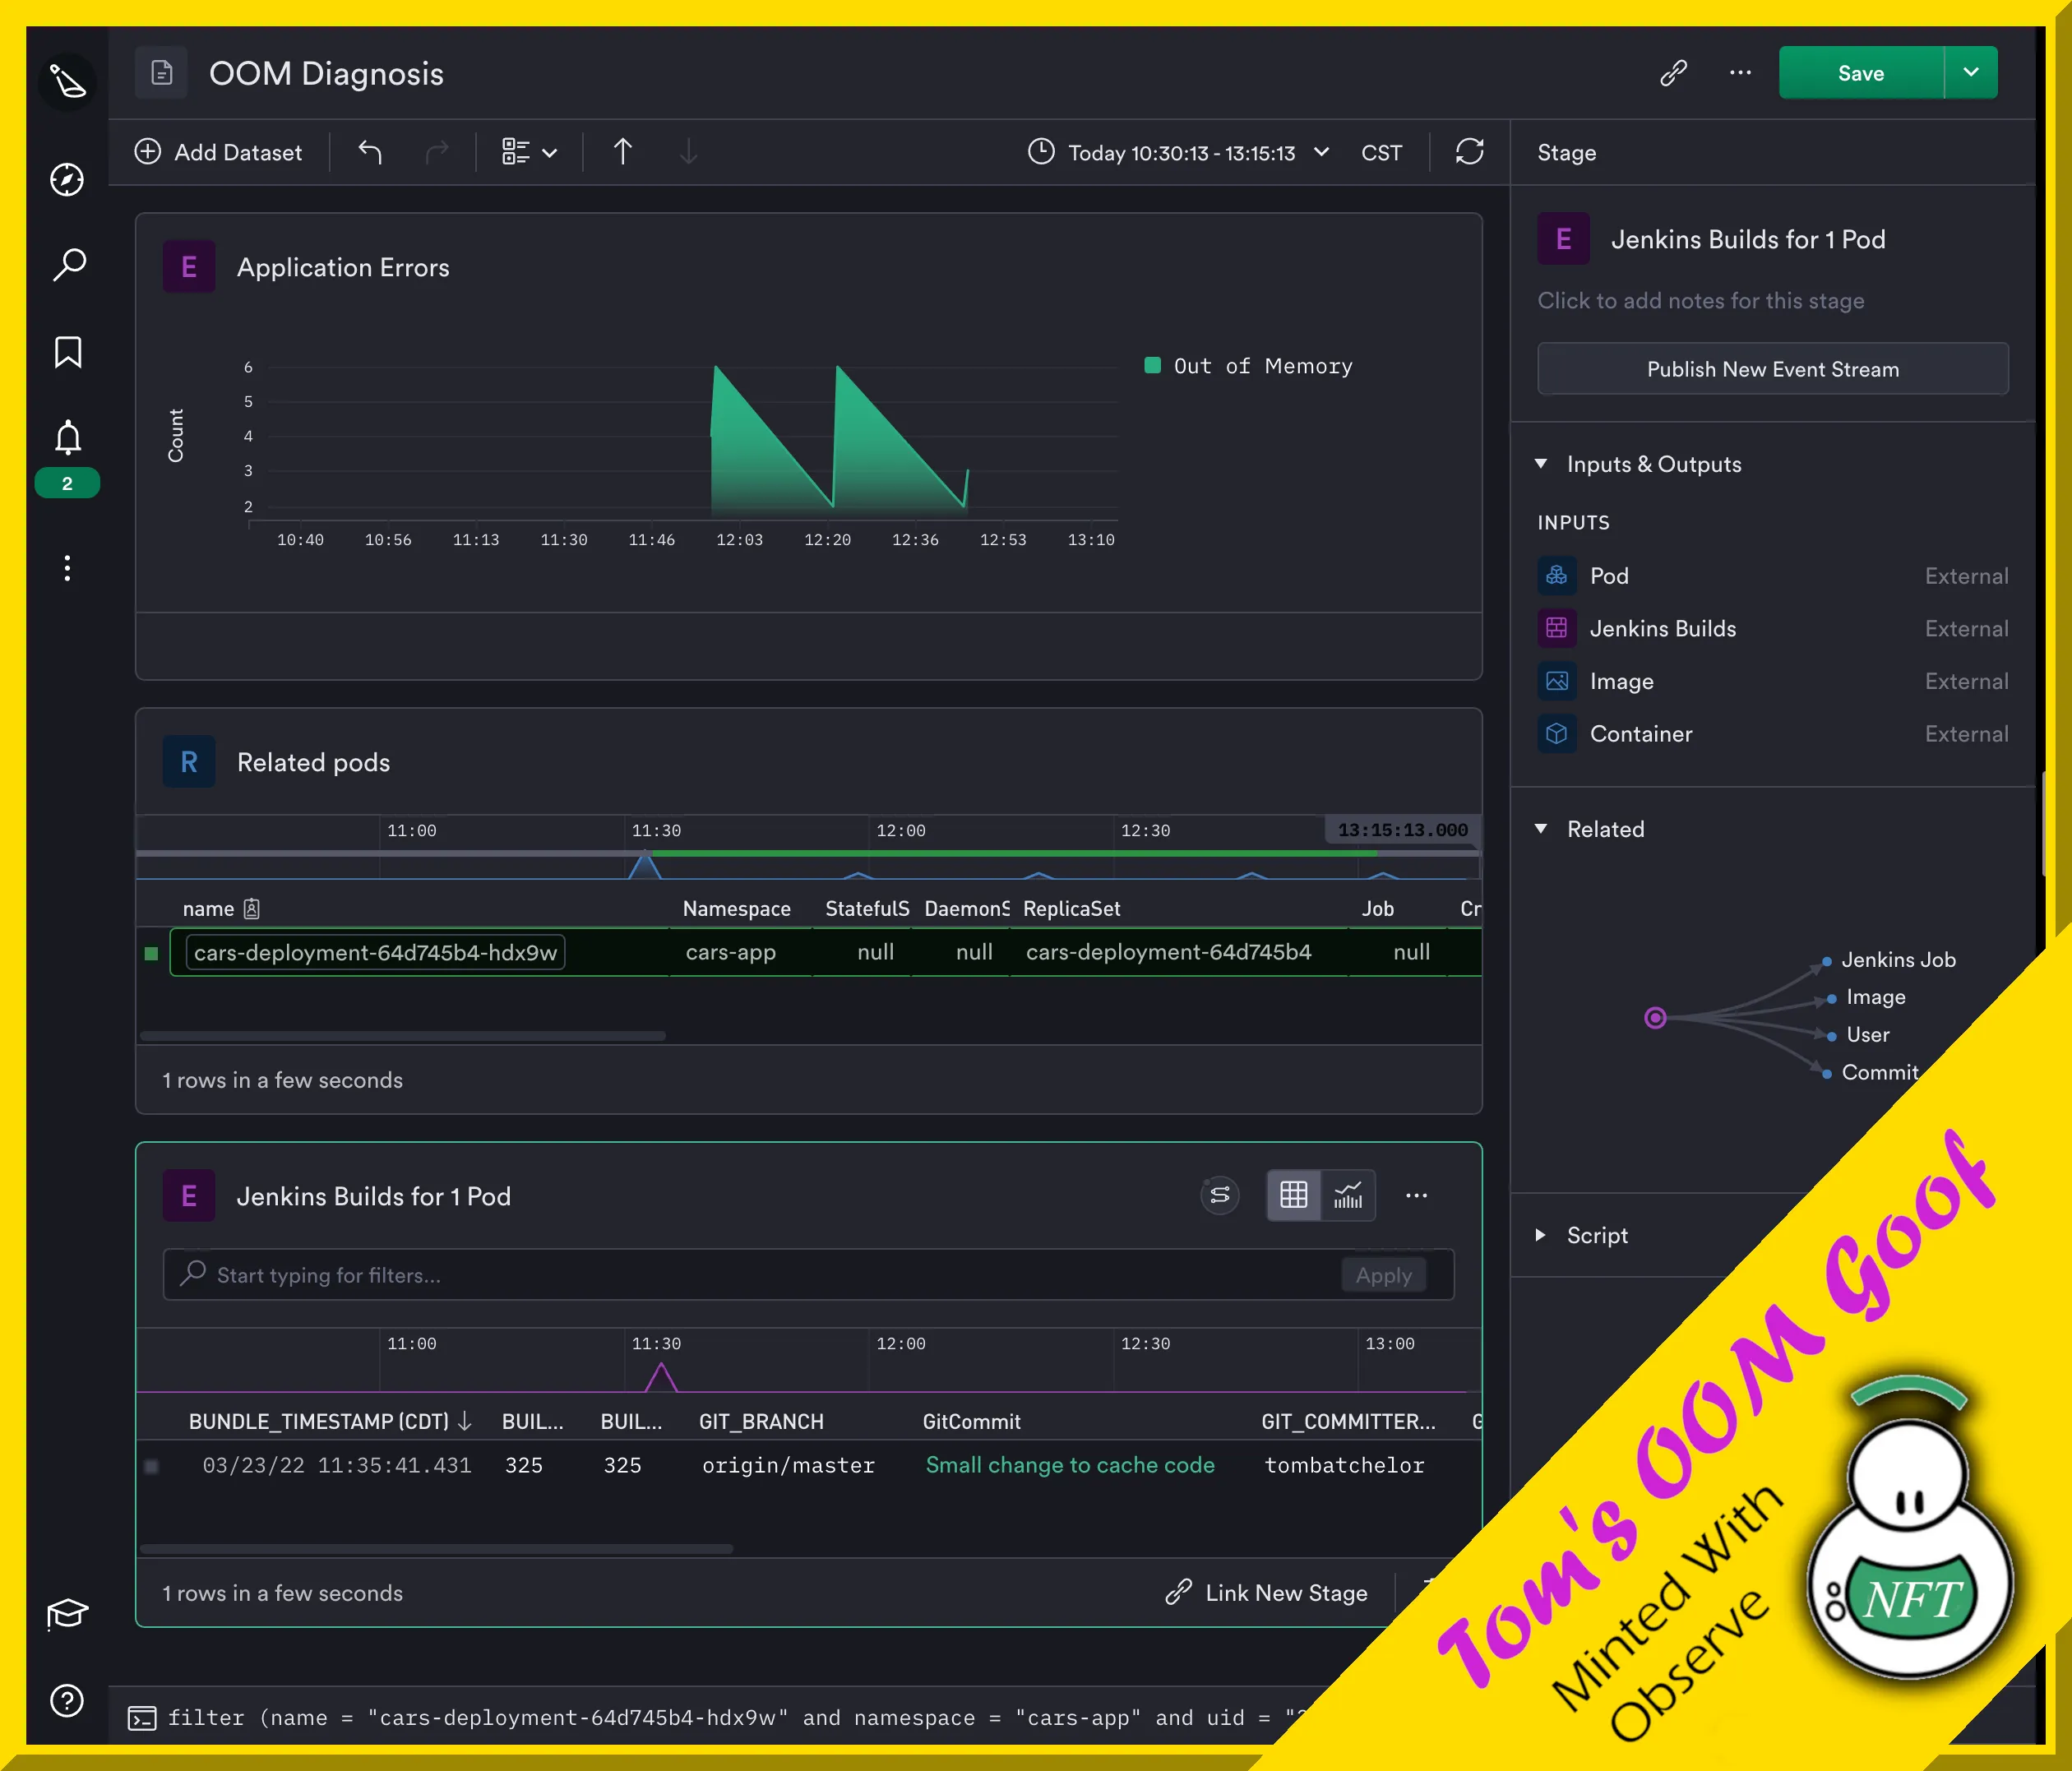Open the Explore compass icon in sidebar
Viewport: 2072px width, 1771px height.
[68, 180]
